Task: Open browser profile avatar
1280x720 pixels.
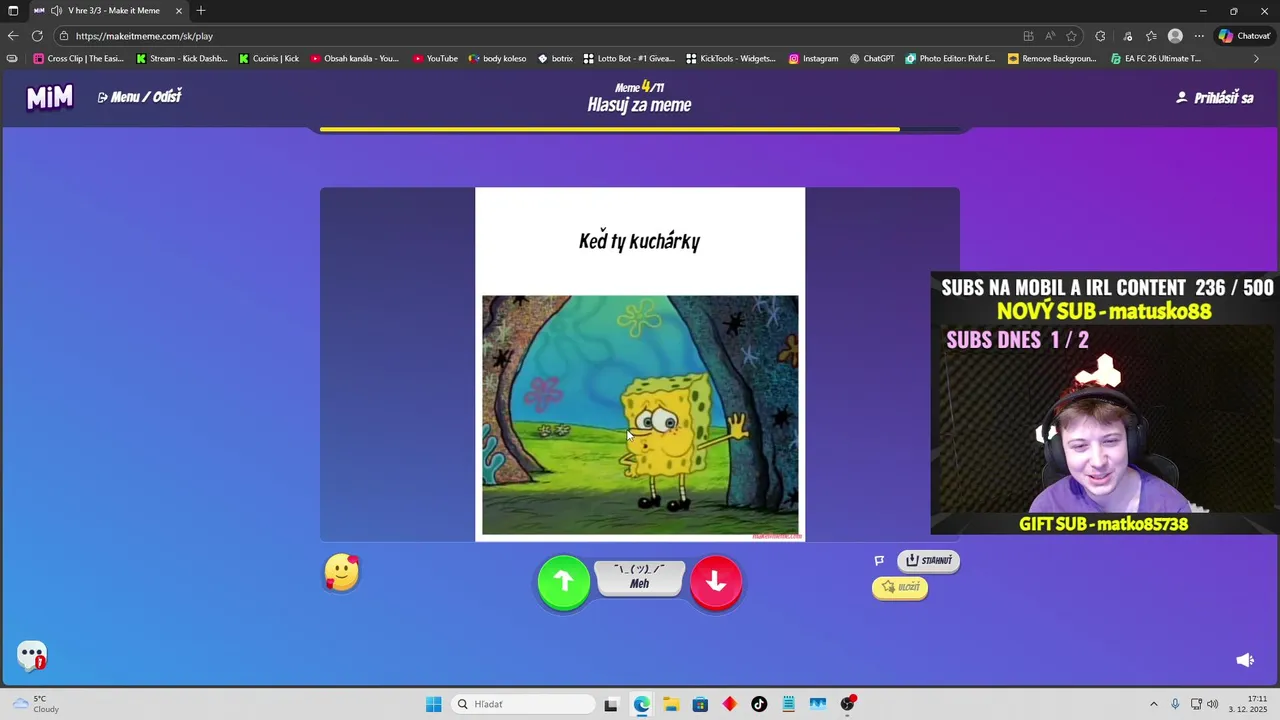Action: click(1175, 36)
